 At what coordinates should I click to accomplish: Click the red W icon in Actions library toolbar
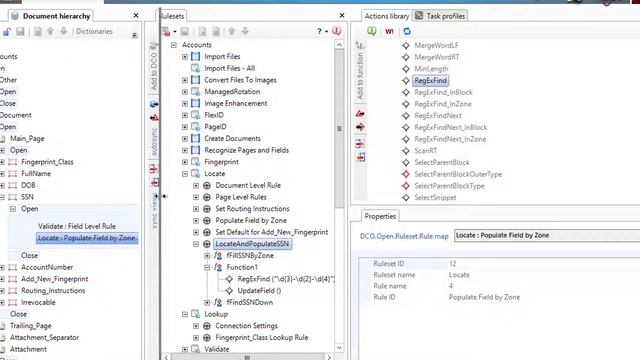[389, 31]
